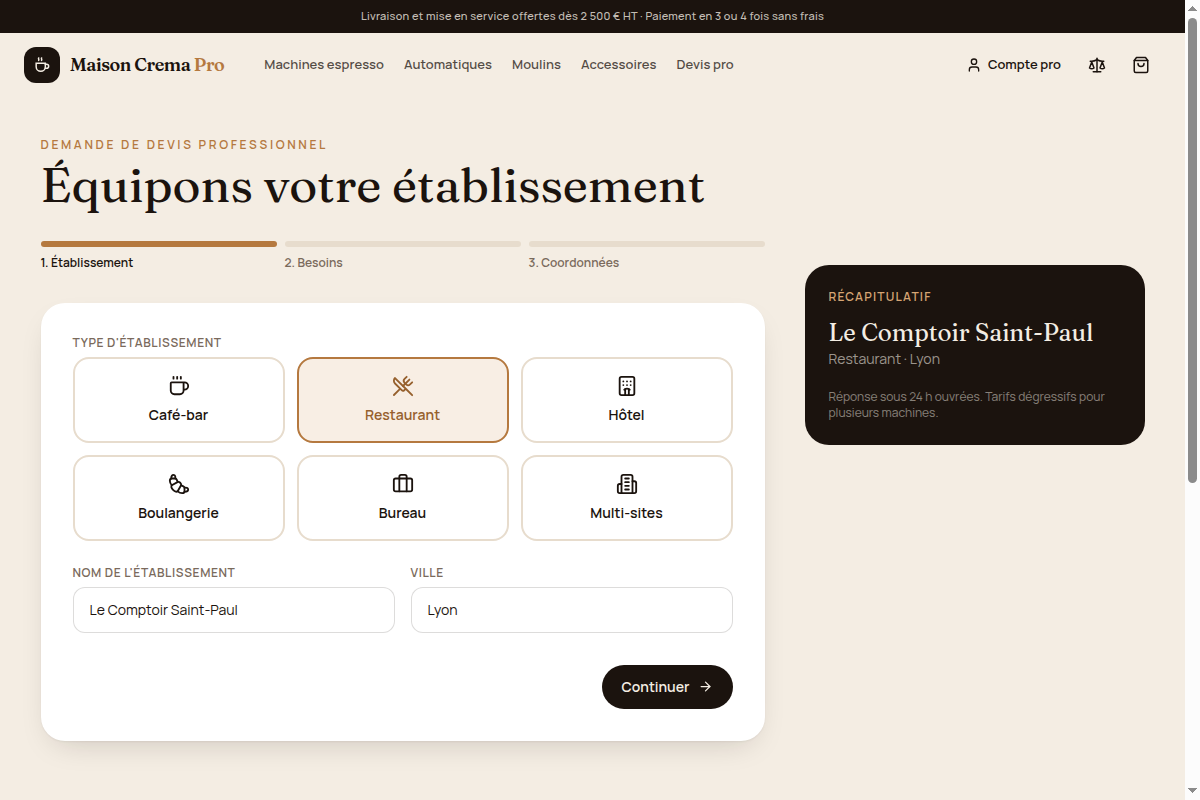Screen dimensions: 1200x800
Task: Select Multi-sites establishment type
Action: click(627, 498)
